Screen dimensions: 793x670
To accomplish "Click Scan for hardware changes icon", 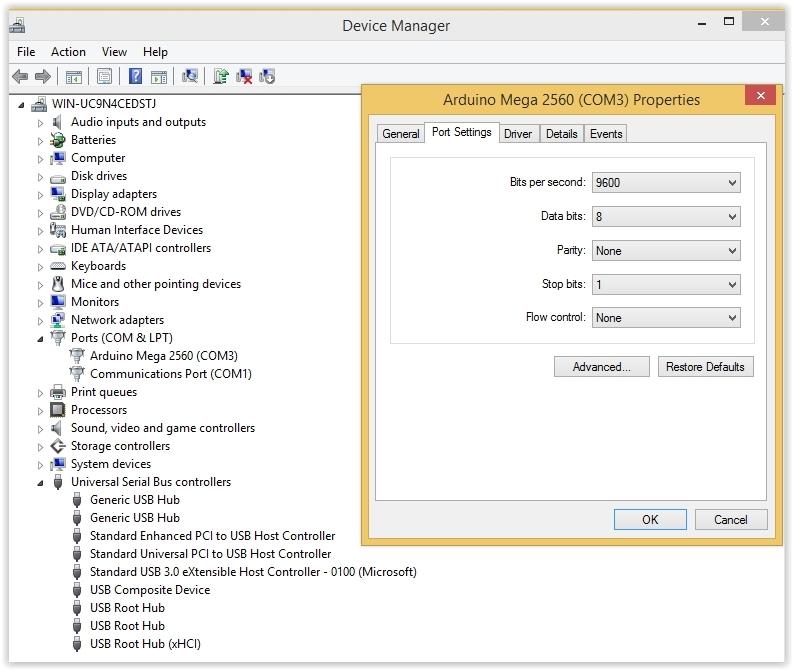I will pos(190,76).
